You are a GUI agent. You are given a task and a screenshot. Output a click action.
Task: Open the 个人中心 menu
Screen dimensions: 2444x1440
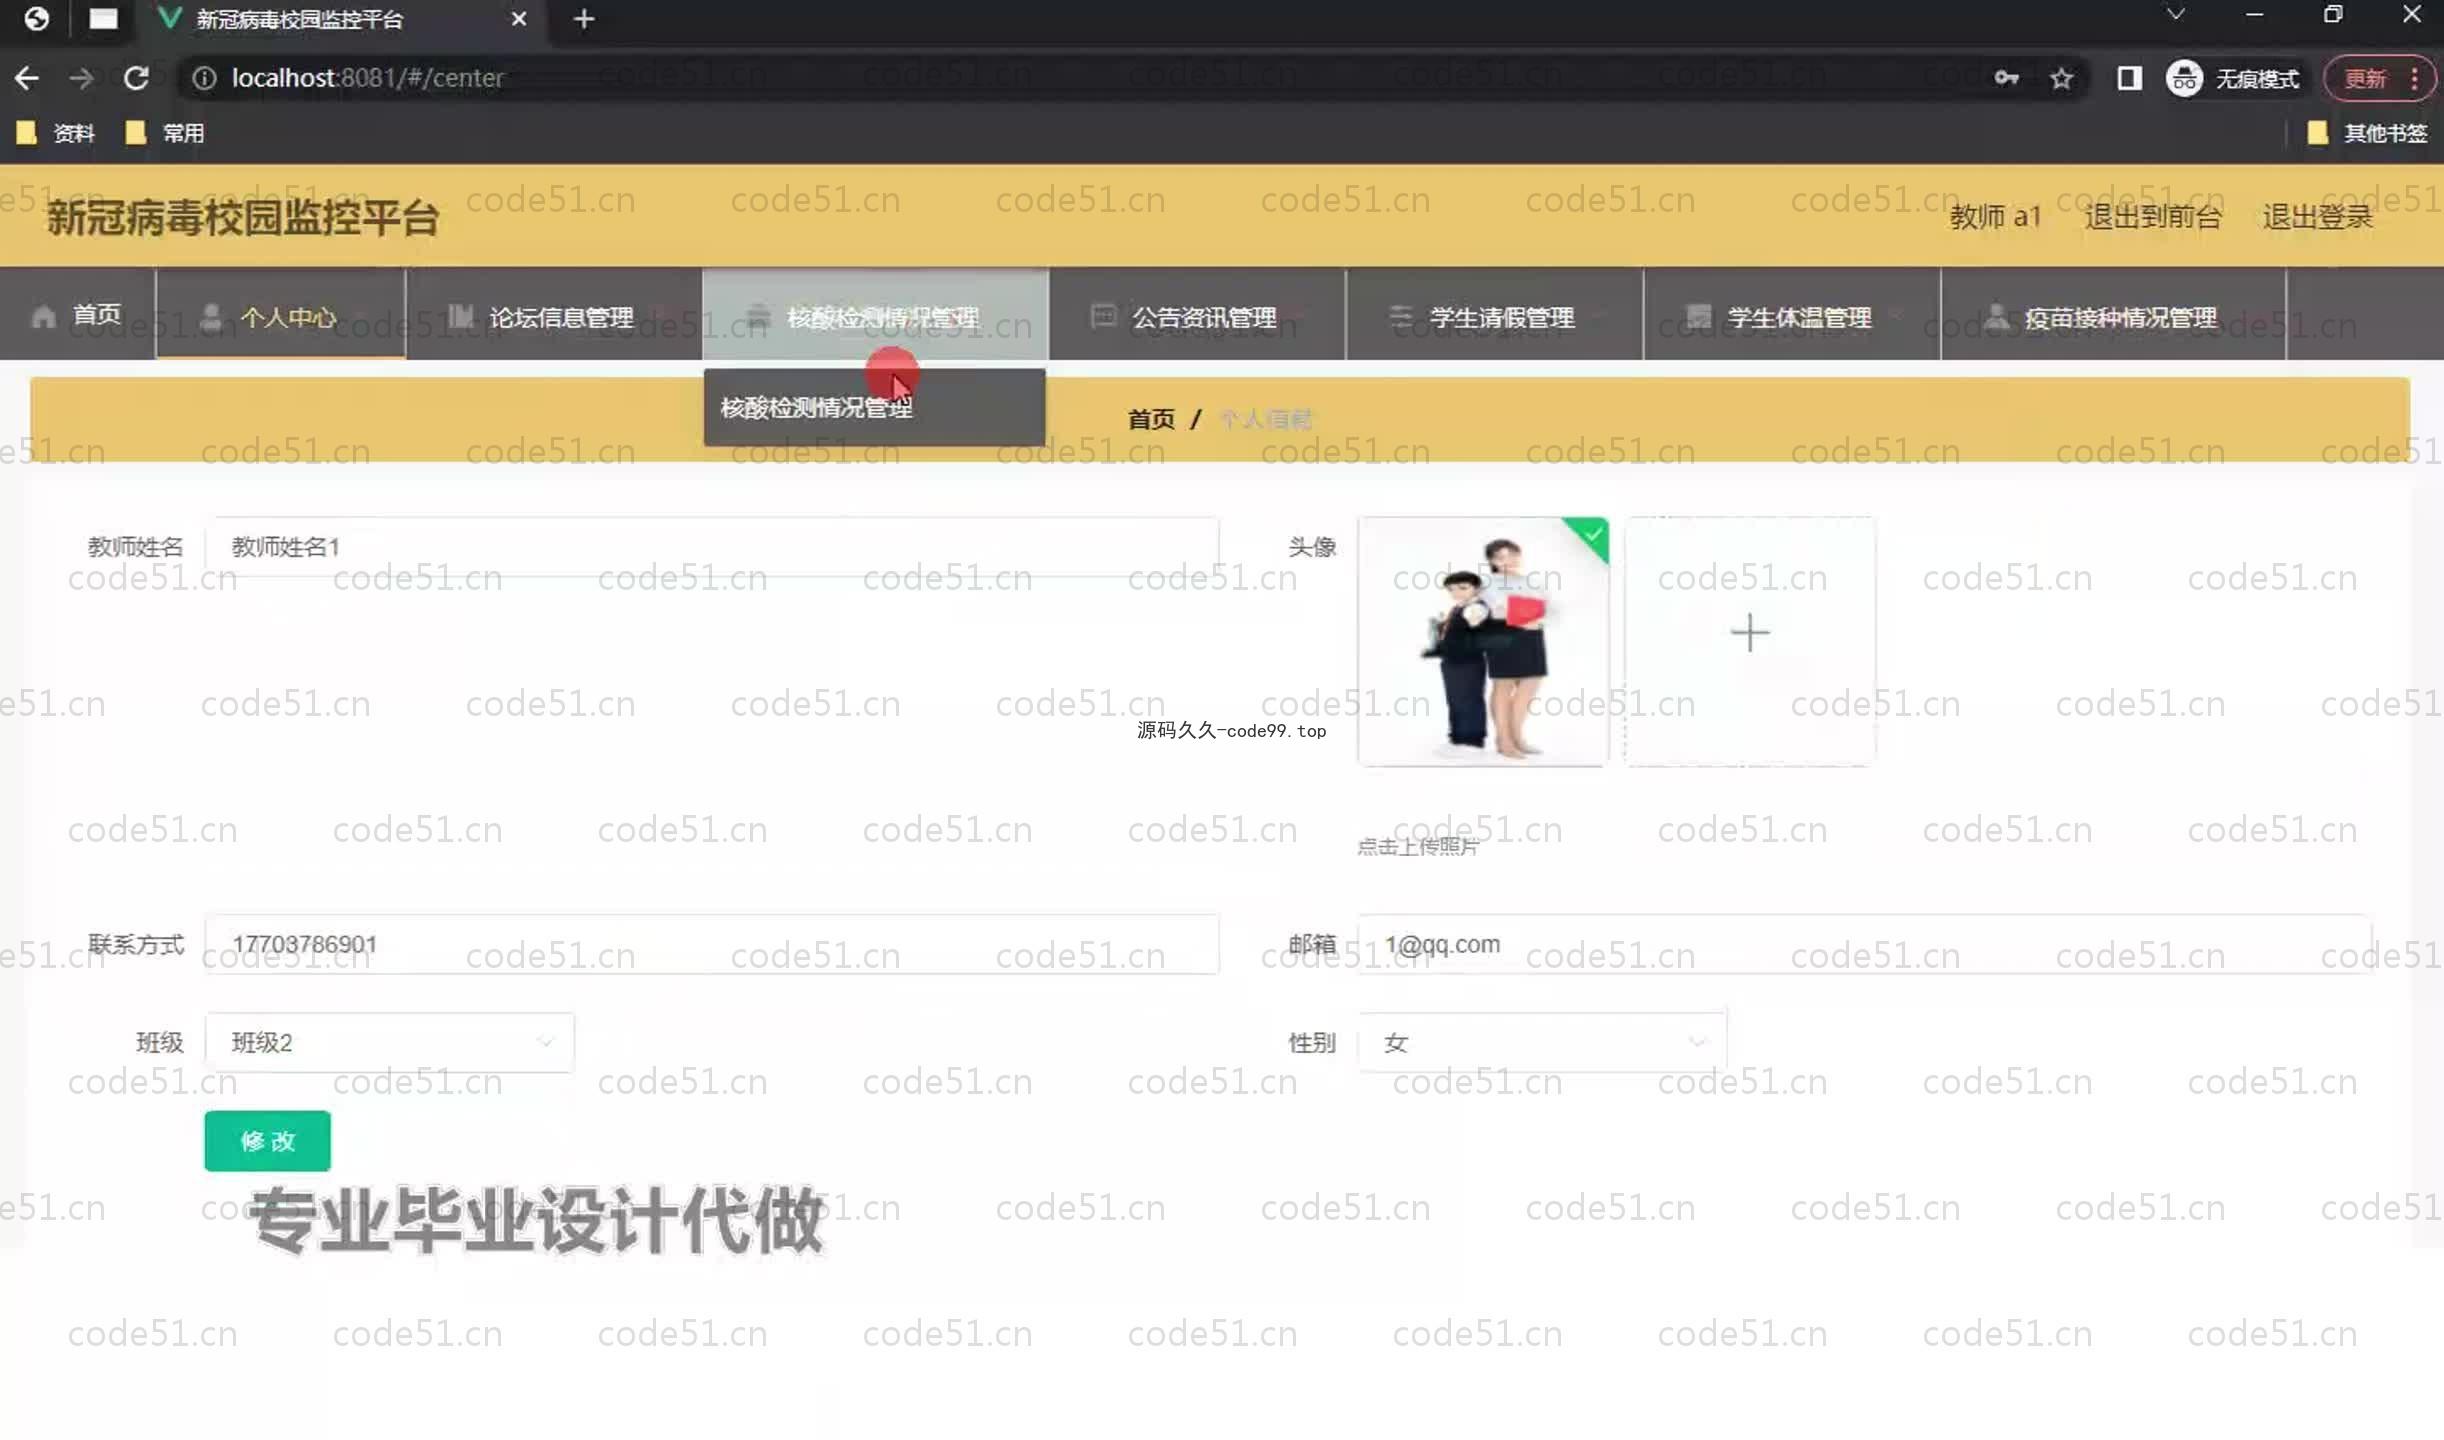pos(281,315)
